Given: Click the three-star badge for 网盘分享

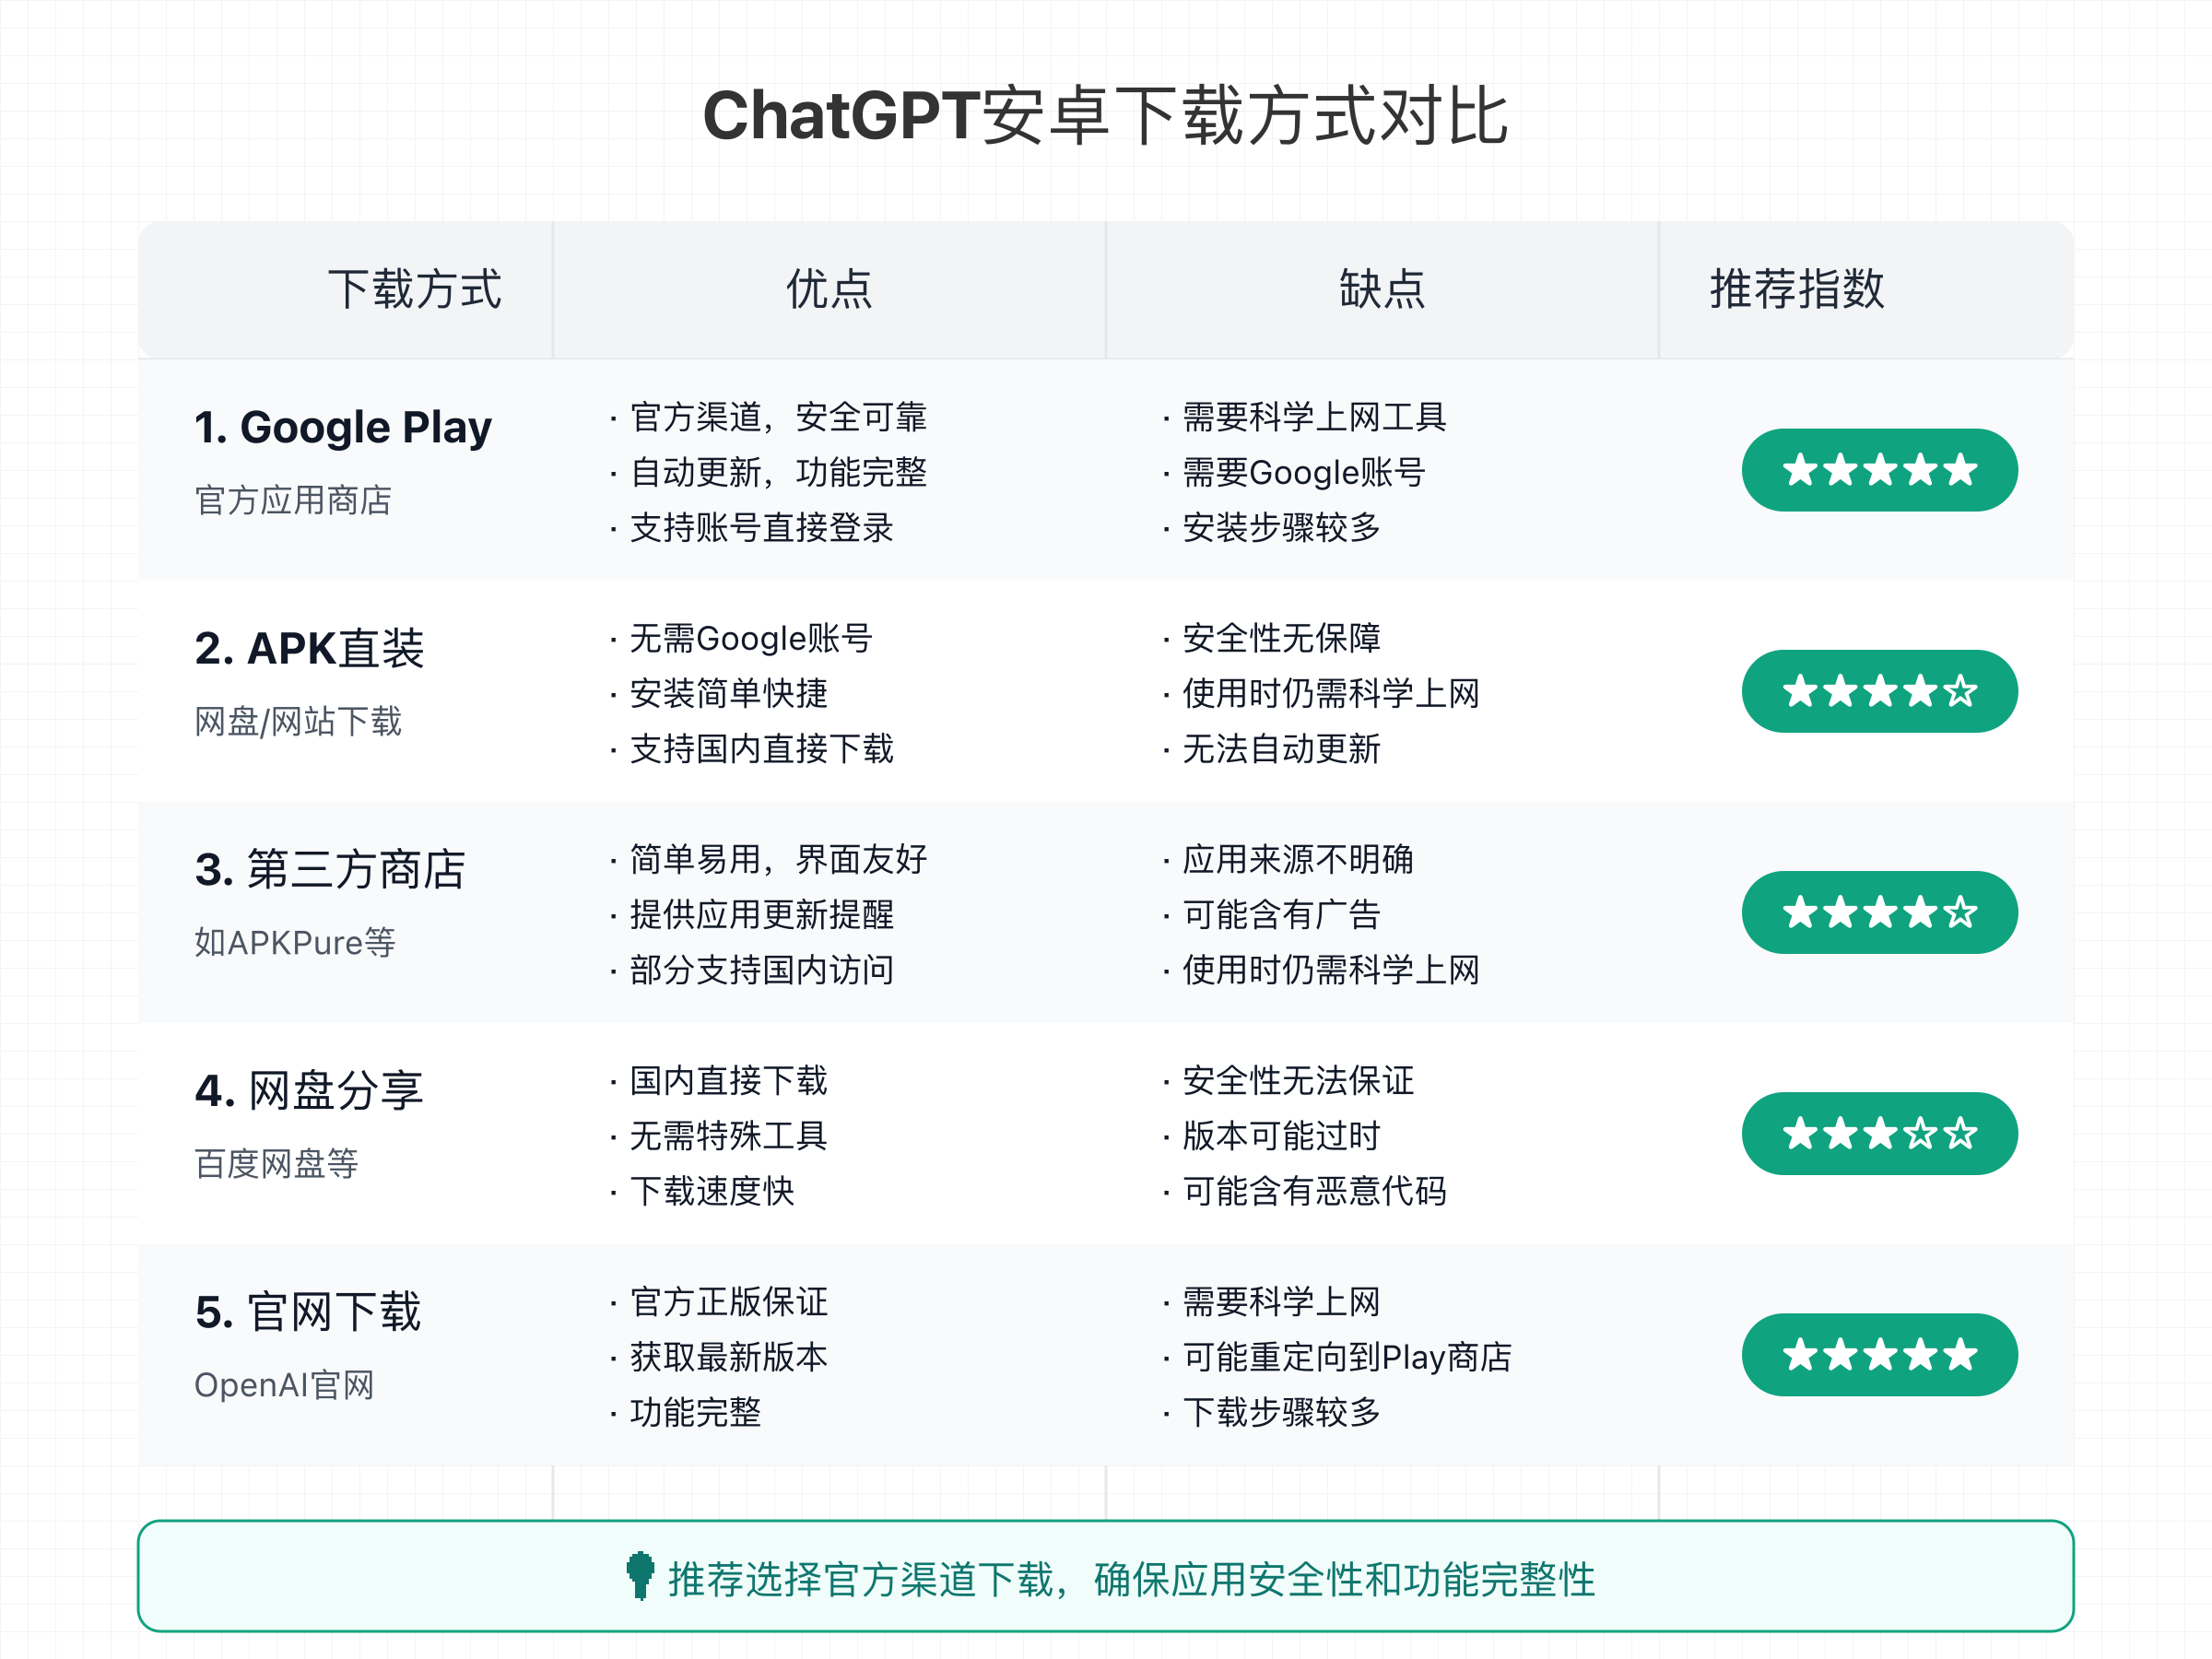Looking at the screenshot, I should pyautogui.click(x=1880, y=1133).
